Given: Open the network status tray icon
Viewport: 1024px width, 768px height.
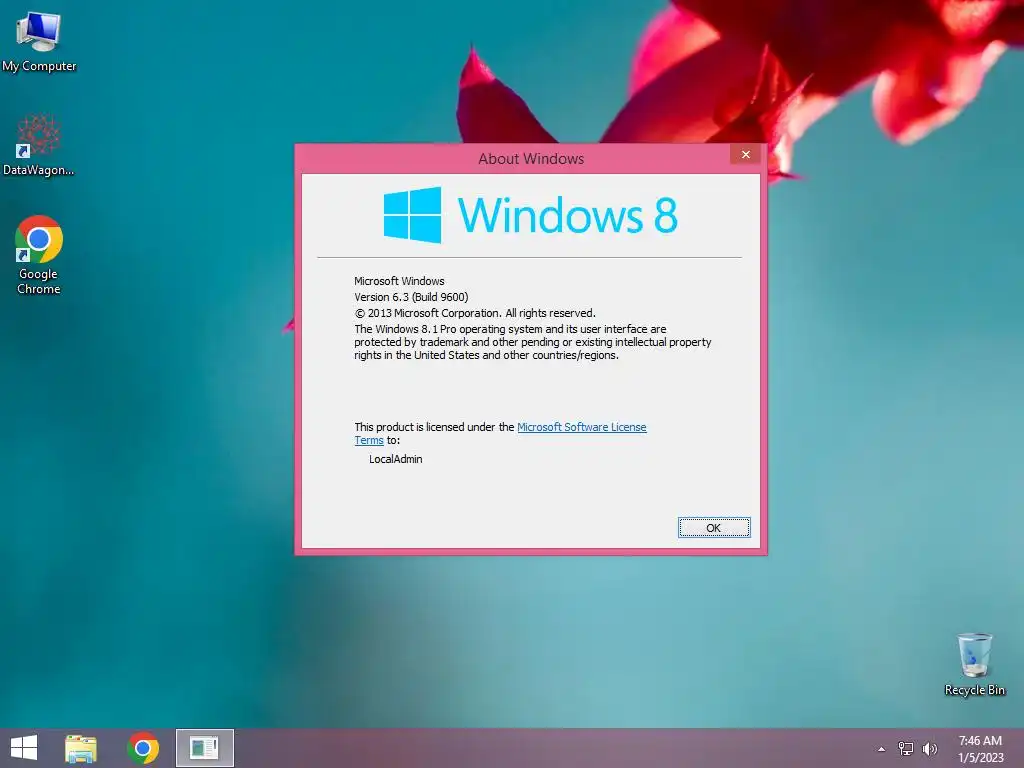Looking at the screenshot, I should click(905, 748).
